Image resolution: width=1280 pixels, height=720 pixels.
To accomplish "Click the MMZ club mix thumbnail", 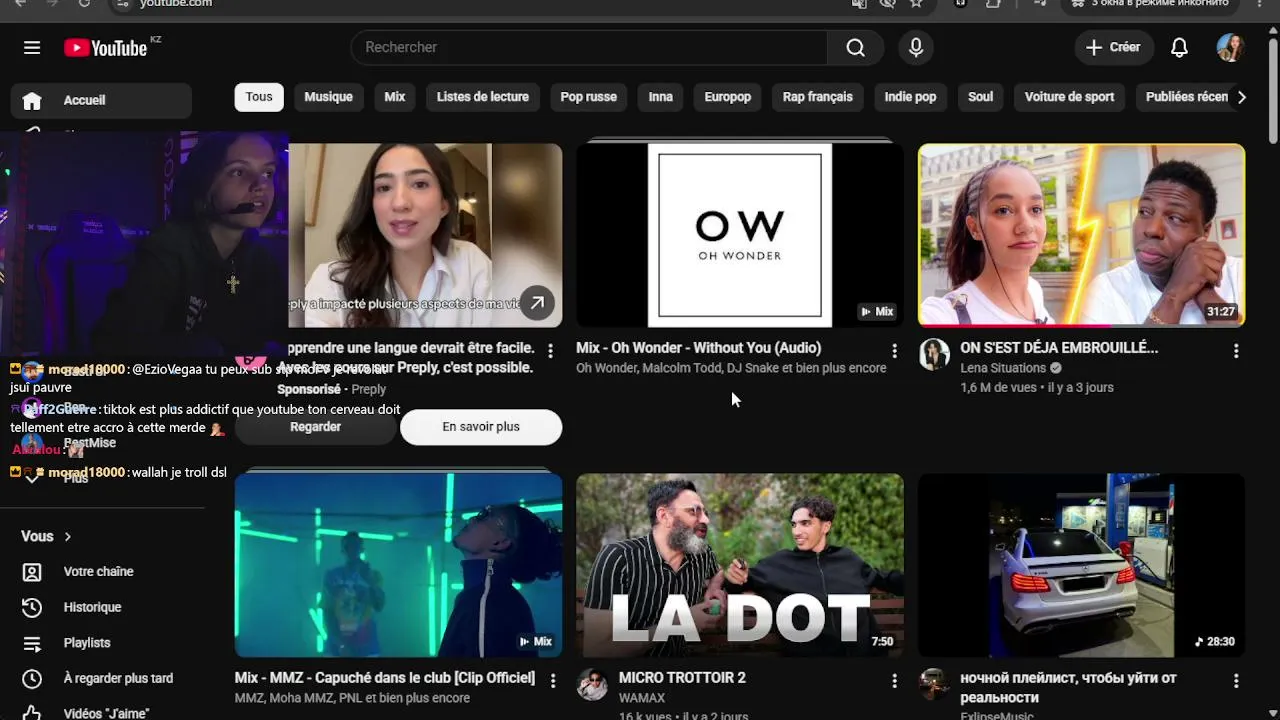I will [398, 565].
